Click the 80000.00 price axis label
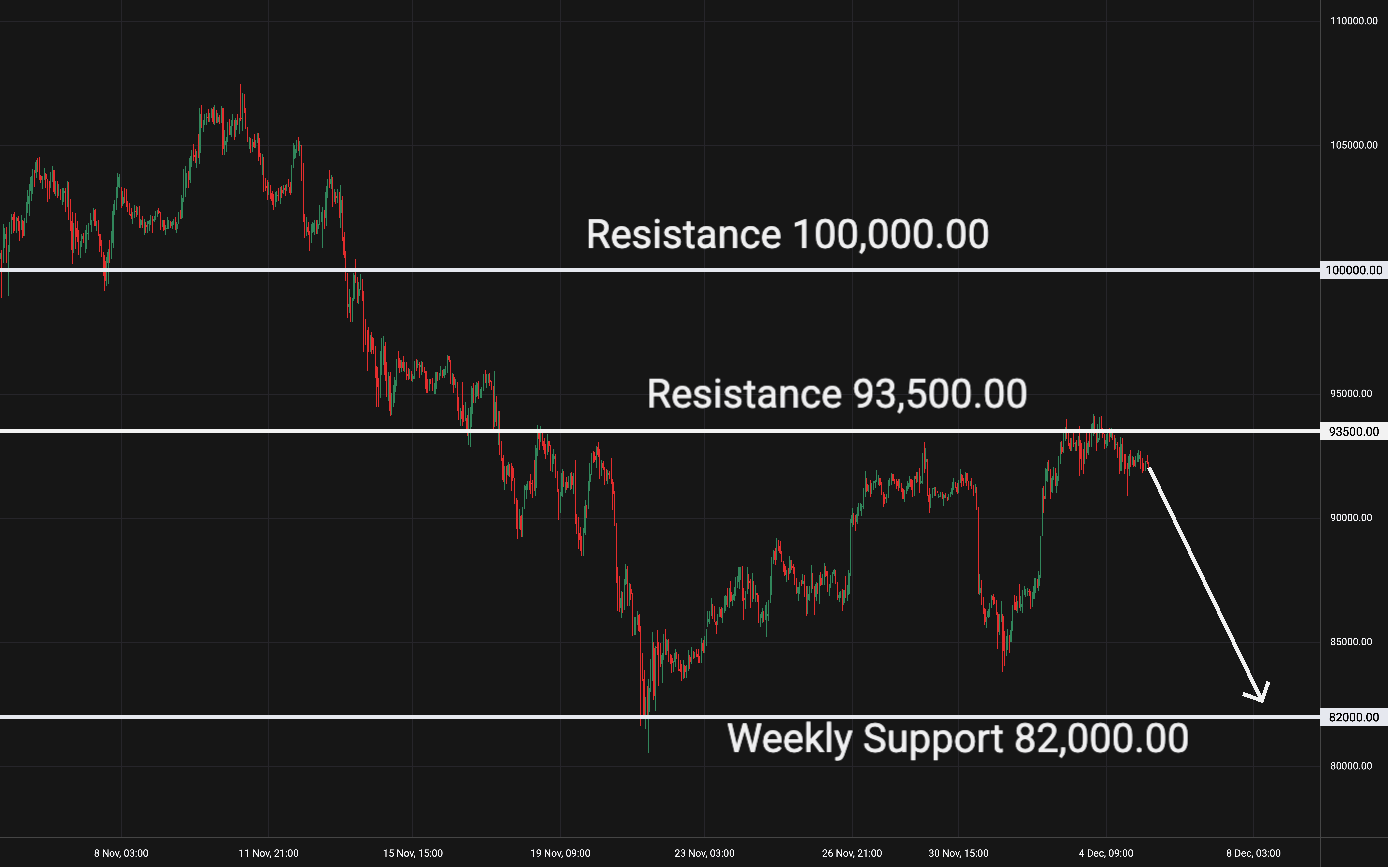Screen dimensions: 1388x867 pyautogui.click(x=1354, y=766)
